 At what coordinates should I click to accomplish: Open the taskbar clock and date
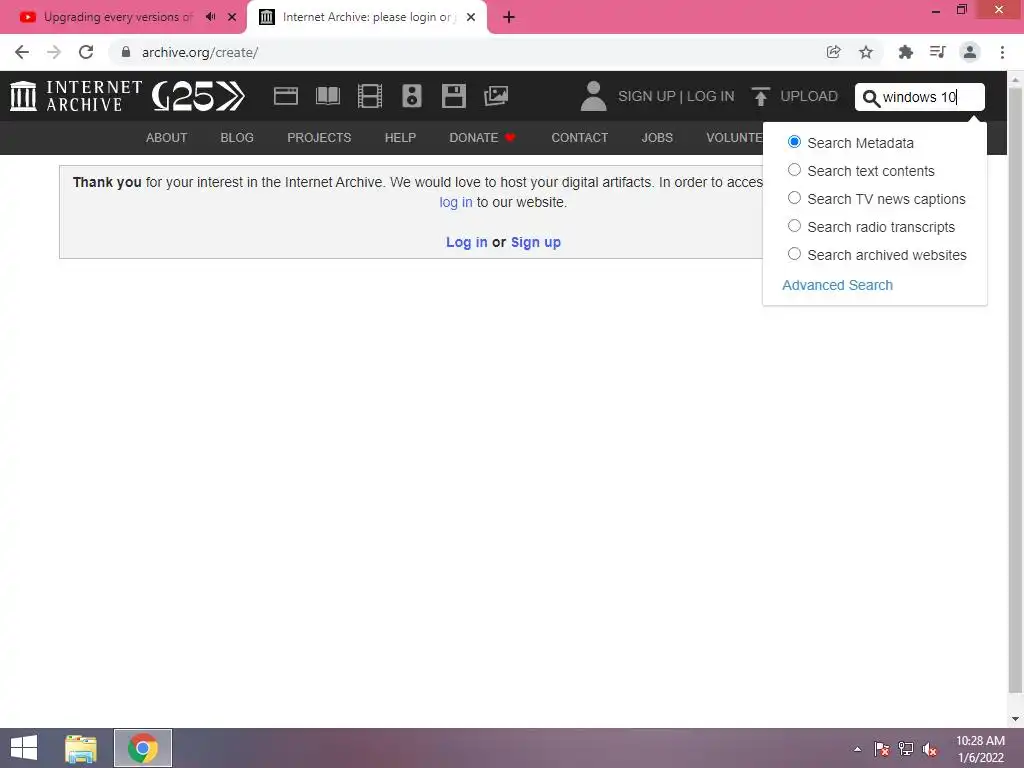click(980, 749)
